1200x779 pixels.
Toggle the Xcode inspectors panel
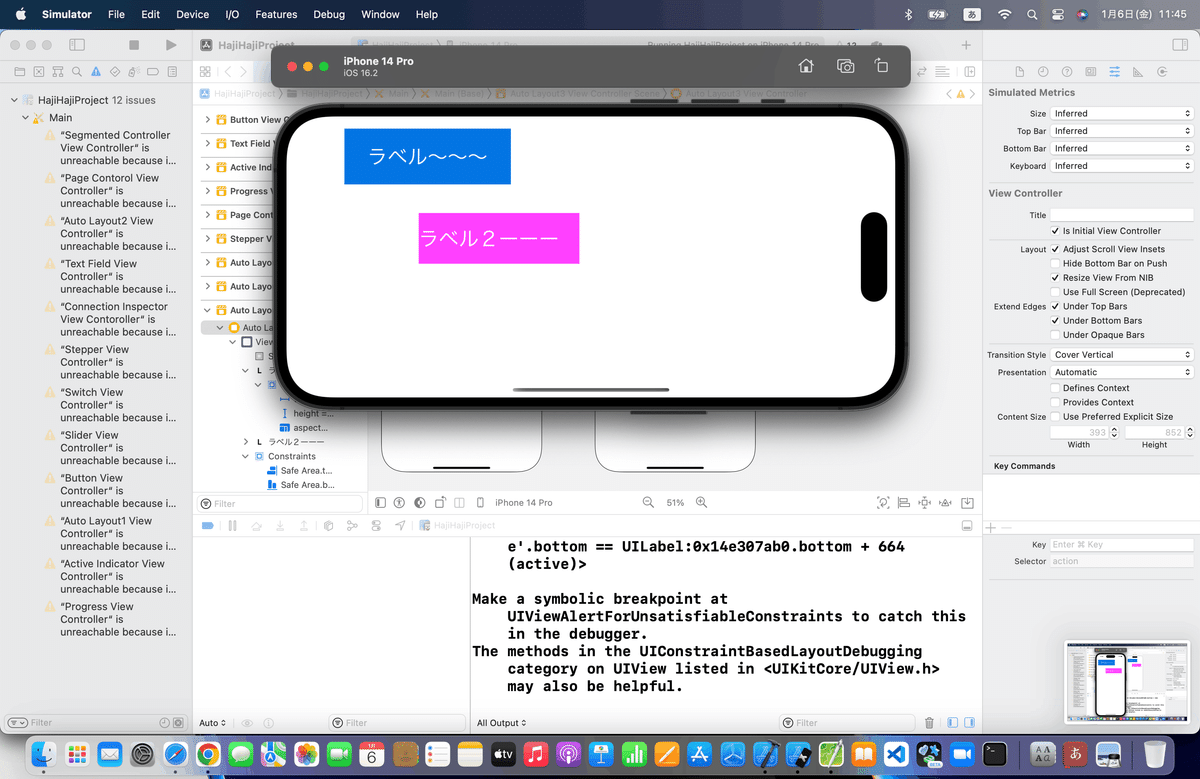[1179, 45]
